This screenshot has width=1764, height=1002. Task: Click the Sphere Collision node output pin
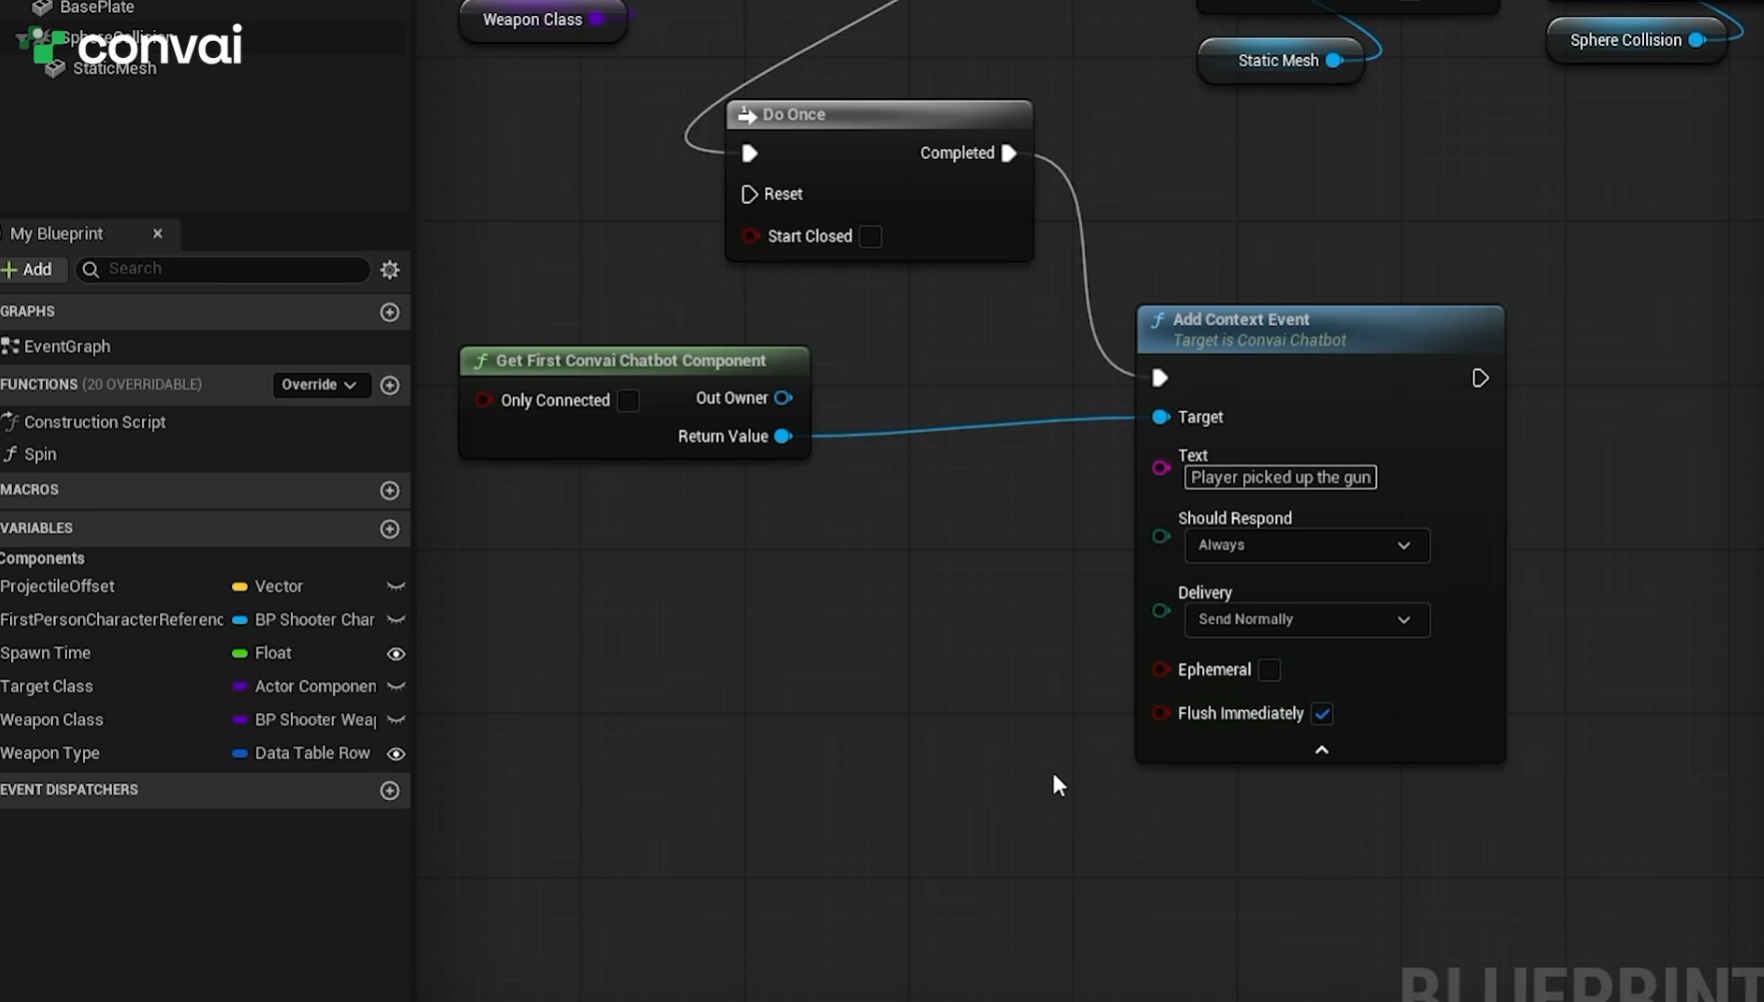click(1697, 40)
